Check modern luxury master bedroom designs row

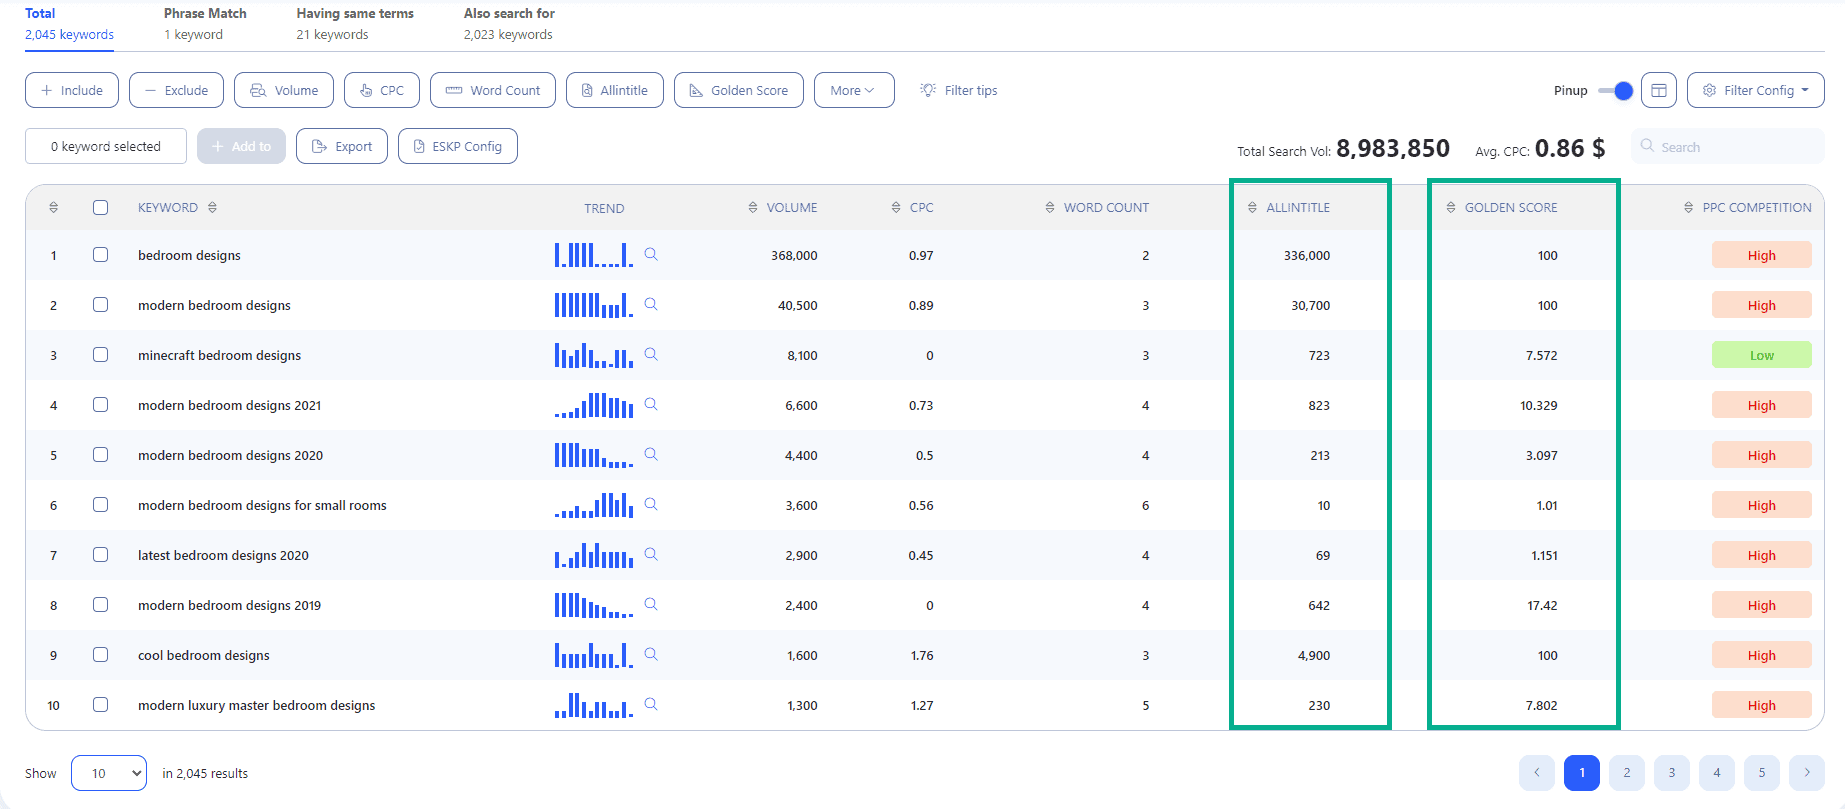tap(100, 704)
